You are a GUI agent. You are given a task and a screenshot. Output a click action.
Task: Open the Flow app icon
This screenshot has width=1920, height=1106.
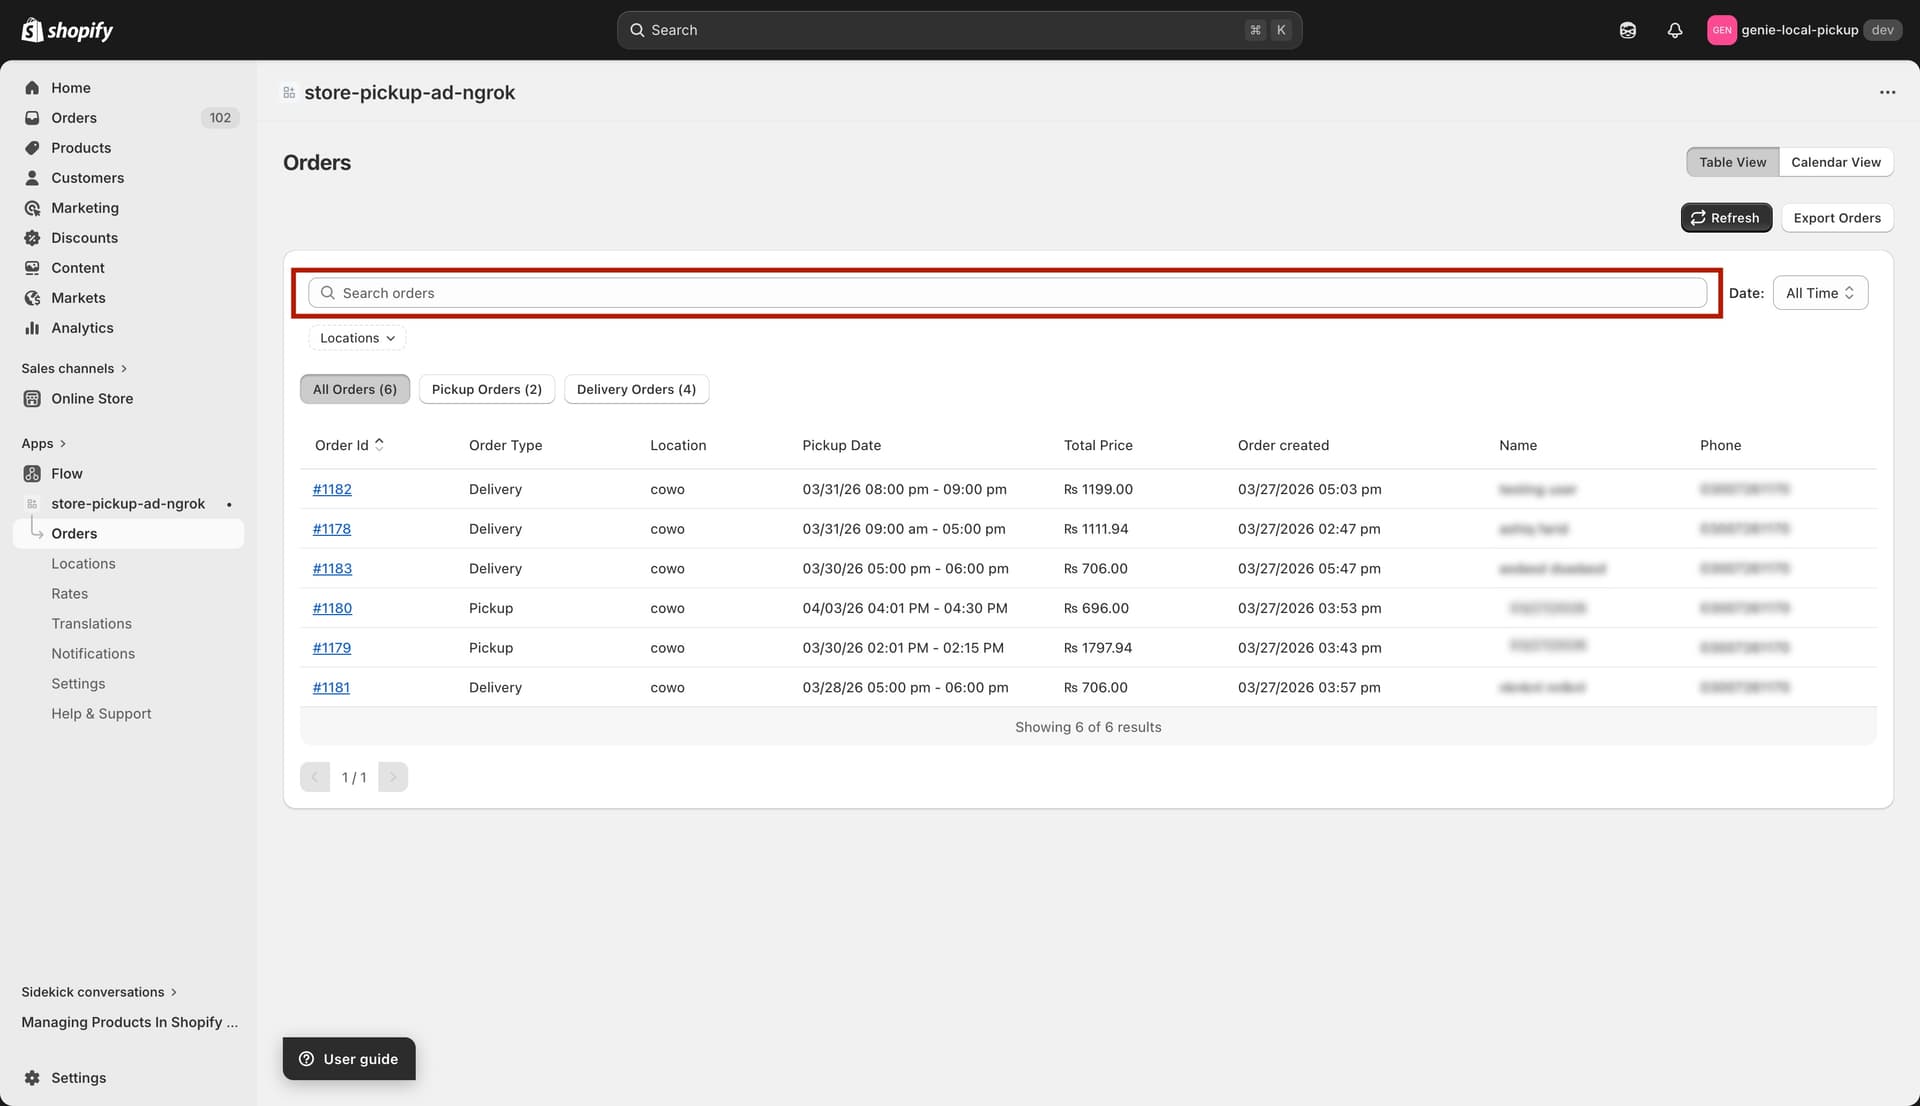coord(33,473)
